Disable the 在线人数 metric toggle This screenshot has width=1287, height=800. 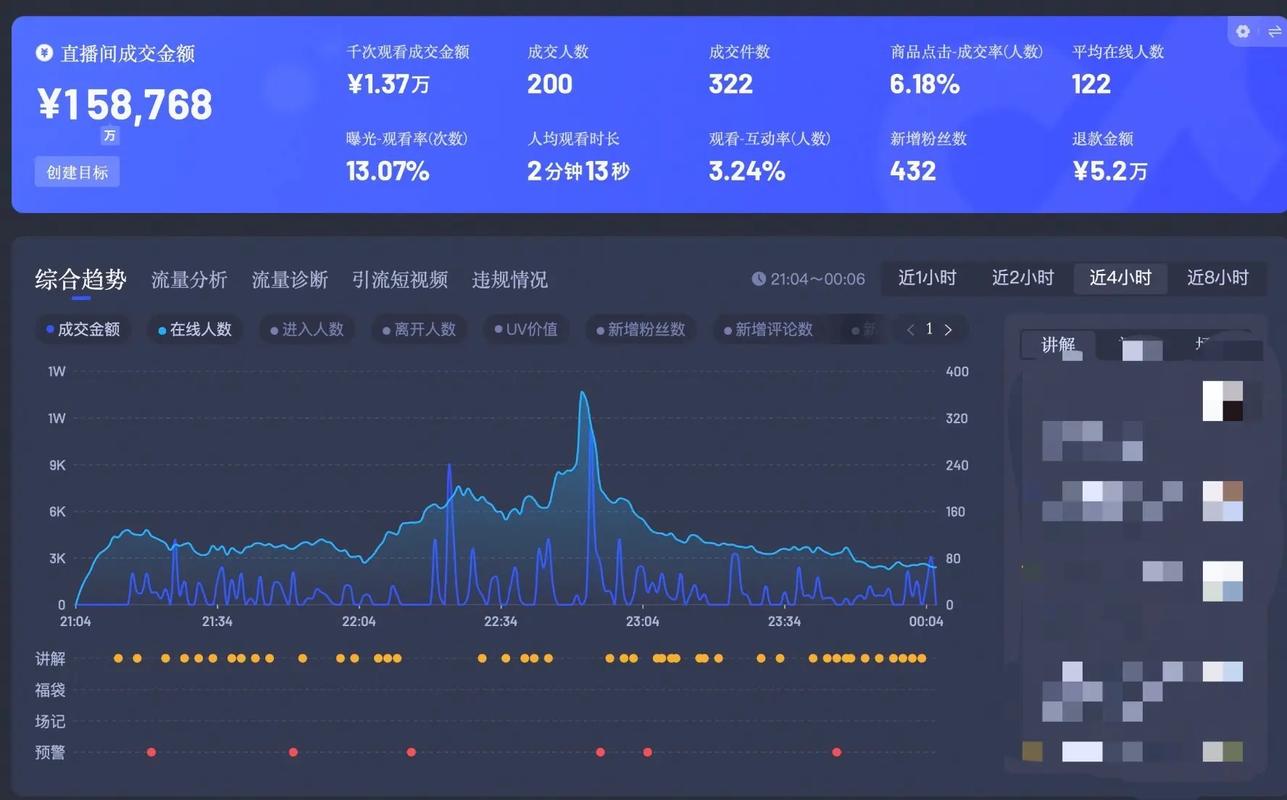coord(194,329)
